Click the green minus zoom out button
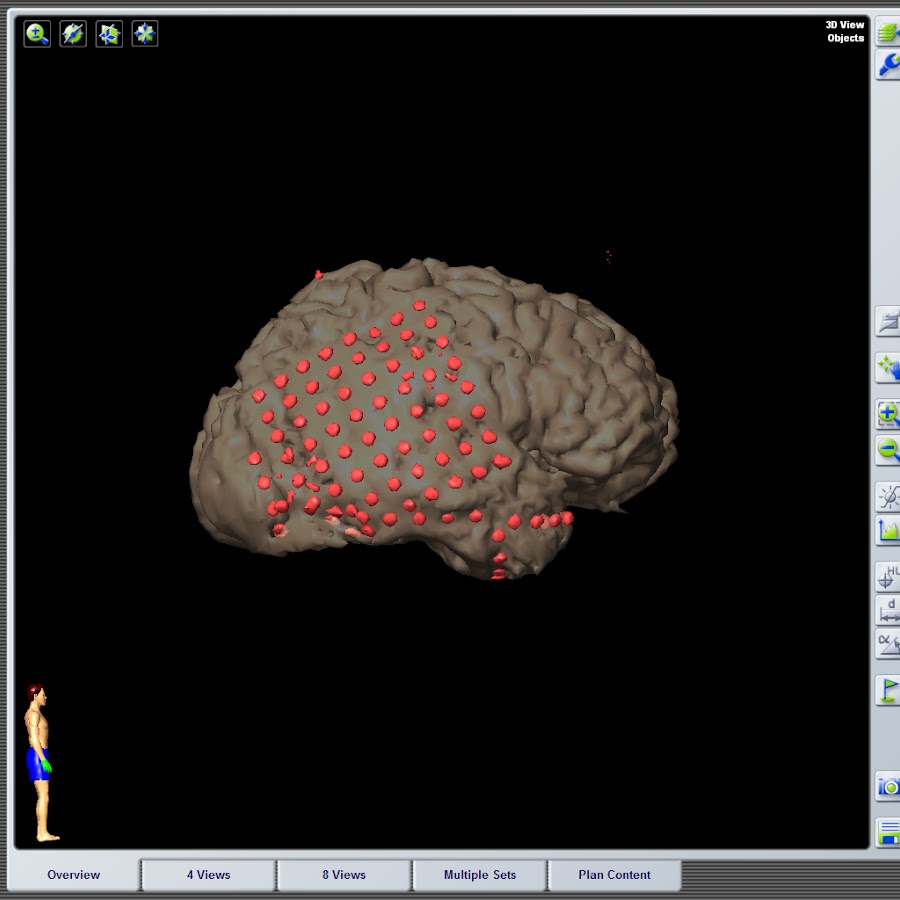The width and height of the screenshot is (900, 900). tap(888, 450)
